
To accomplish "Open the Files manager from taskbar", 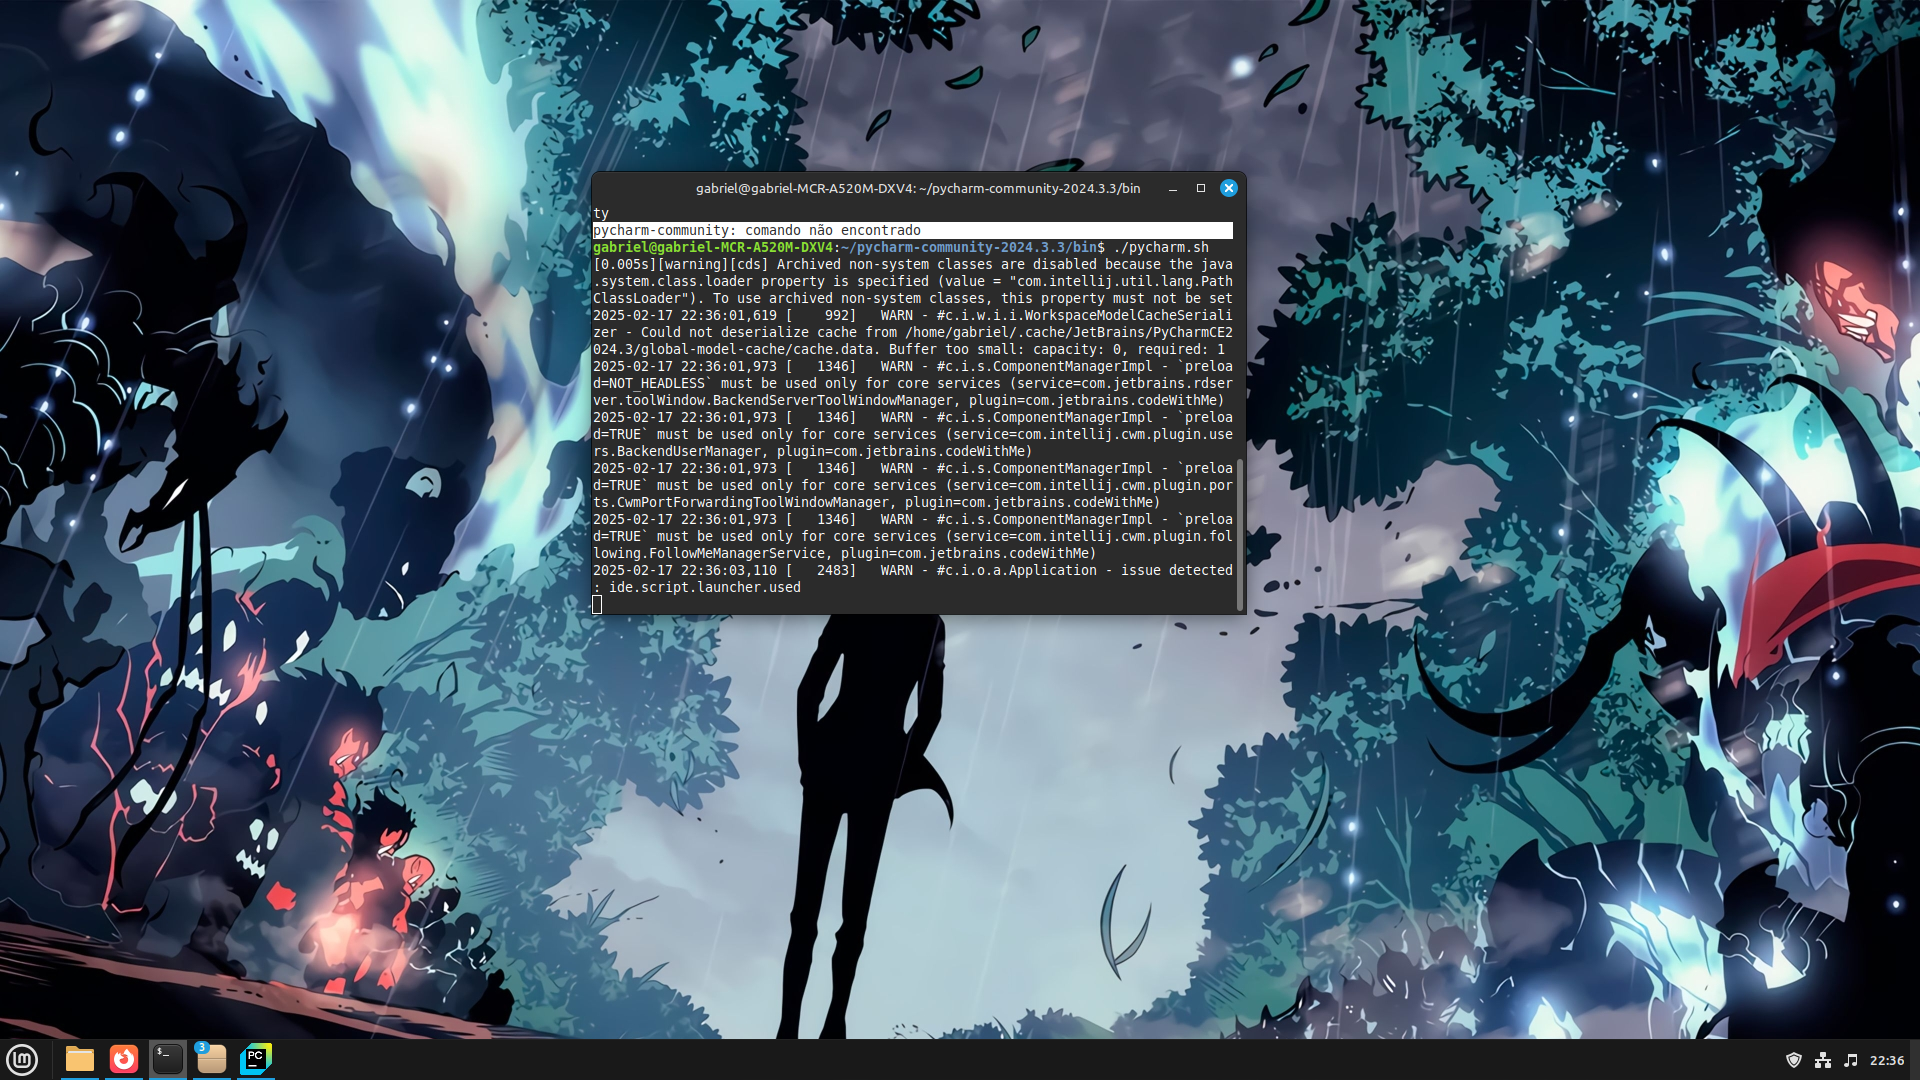I will [x=80, y=1059].
